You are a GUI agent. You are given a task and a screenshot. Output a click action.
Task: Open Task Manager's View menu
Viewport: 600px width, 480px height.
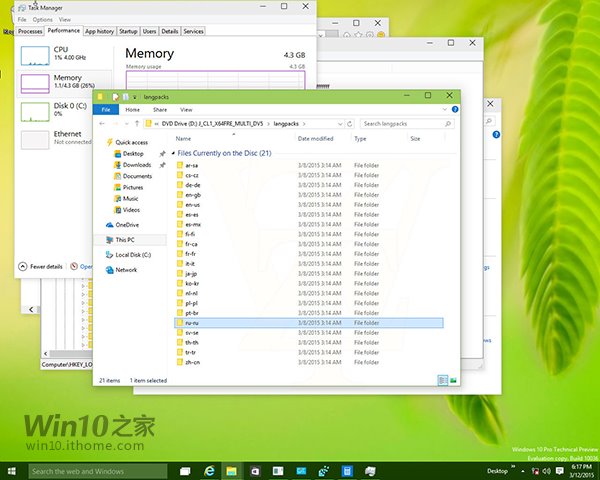65,20
